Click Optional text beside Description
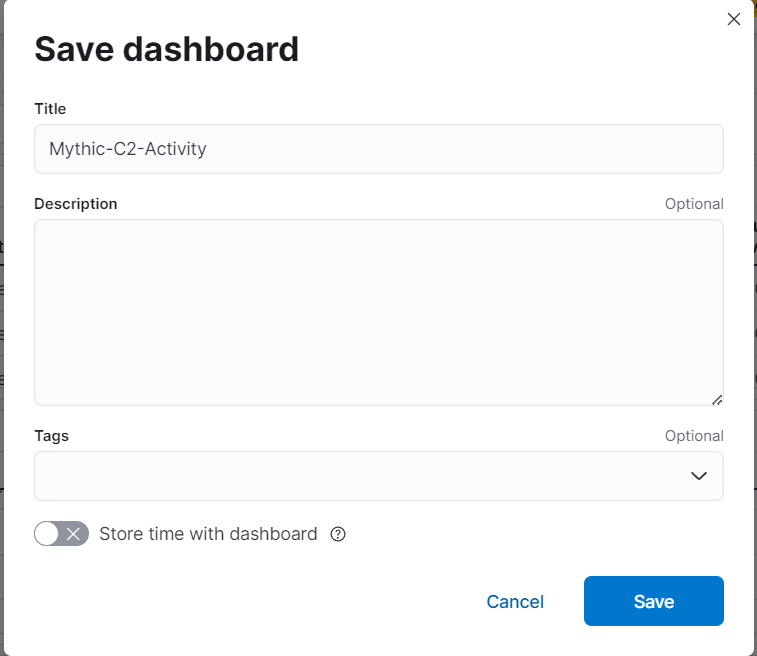 pos(694,204)
